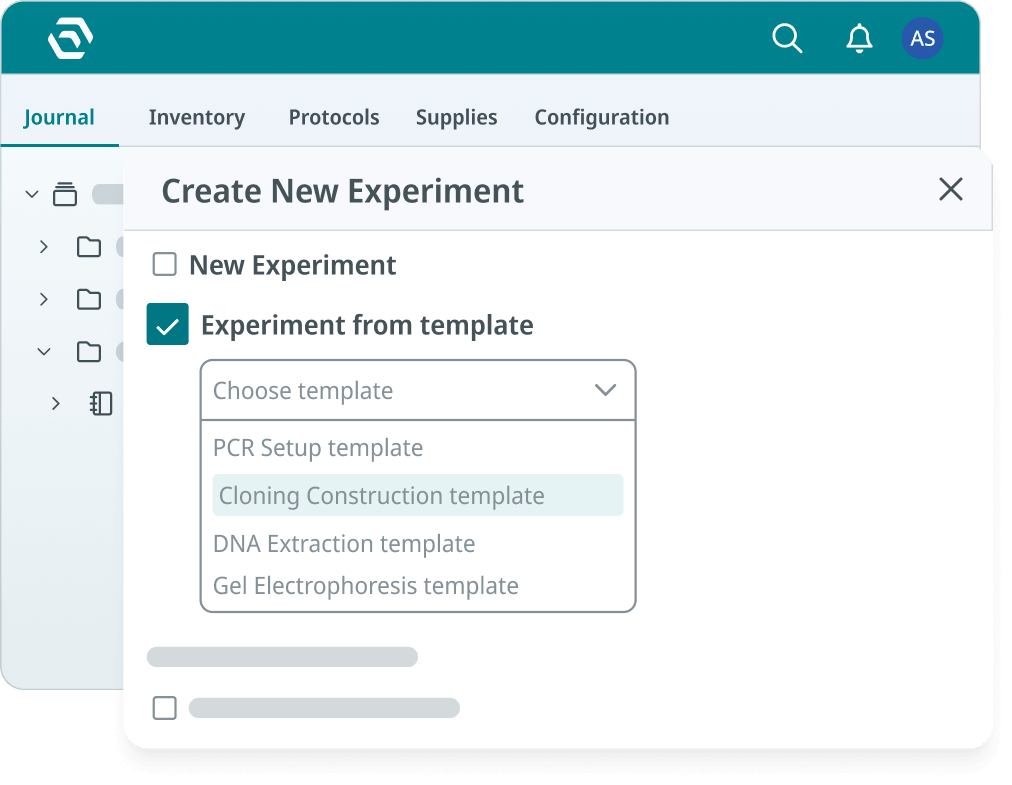Go to the Configuration tab

coord(602,117)
